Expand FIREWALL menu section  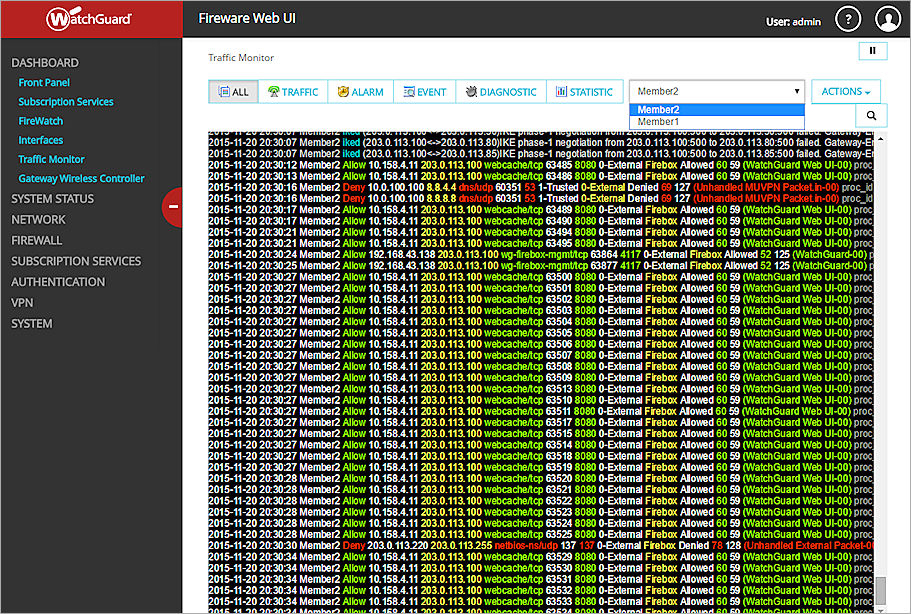(x=37, y=240)
